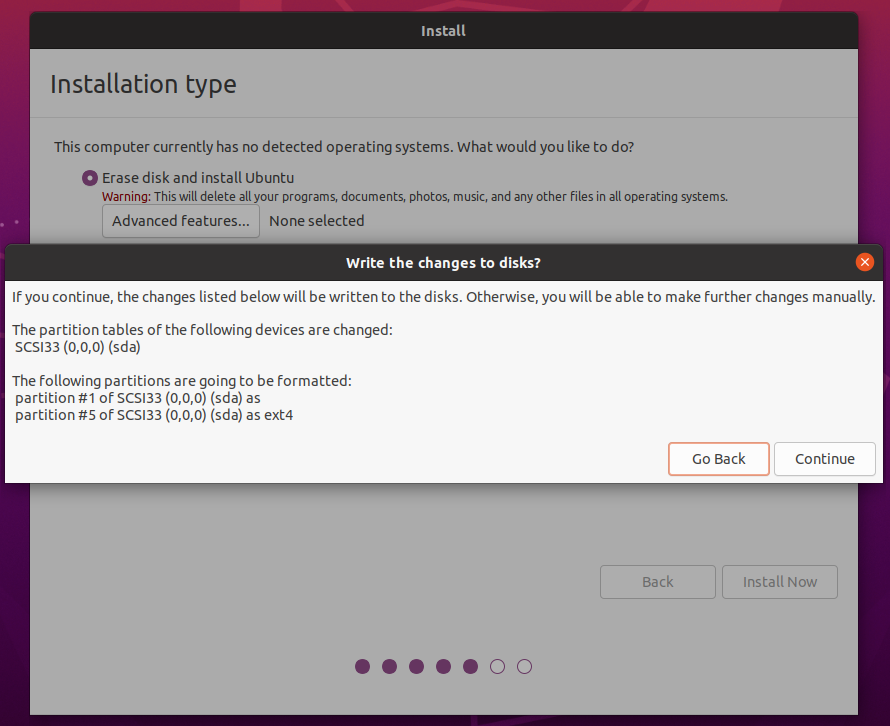Viewport: 890px width, 726px height.
Task: Click the fourth filled progress dot
Action: [x=444, y=666]
